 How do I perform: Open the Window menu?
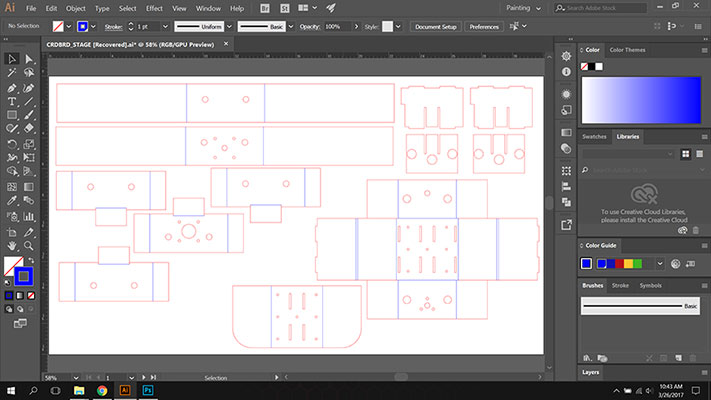coord(208,8)
